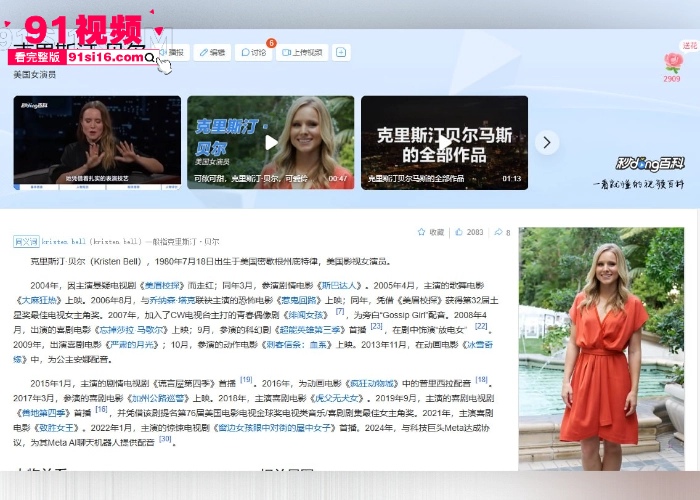Click reference marker [19]

246,380
